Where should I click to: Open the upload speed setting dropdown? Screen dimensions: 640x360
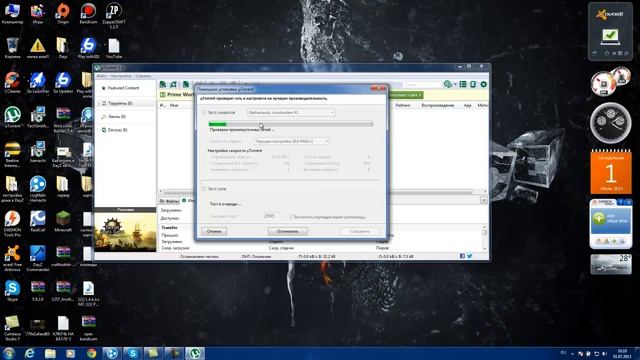(x=291, y=141)
